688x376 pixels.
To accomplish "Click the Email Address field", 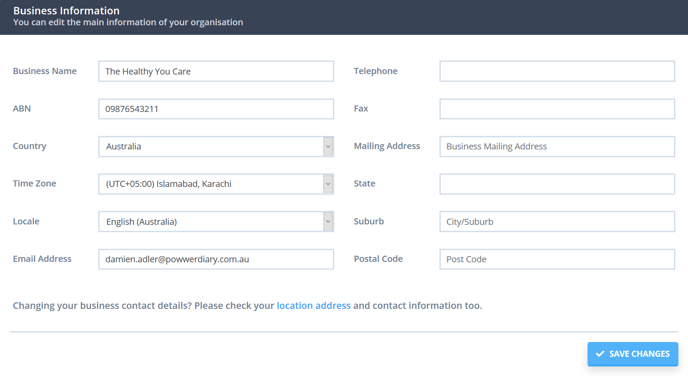I will pyautogui.click(x=216, y=259).
